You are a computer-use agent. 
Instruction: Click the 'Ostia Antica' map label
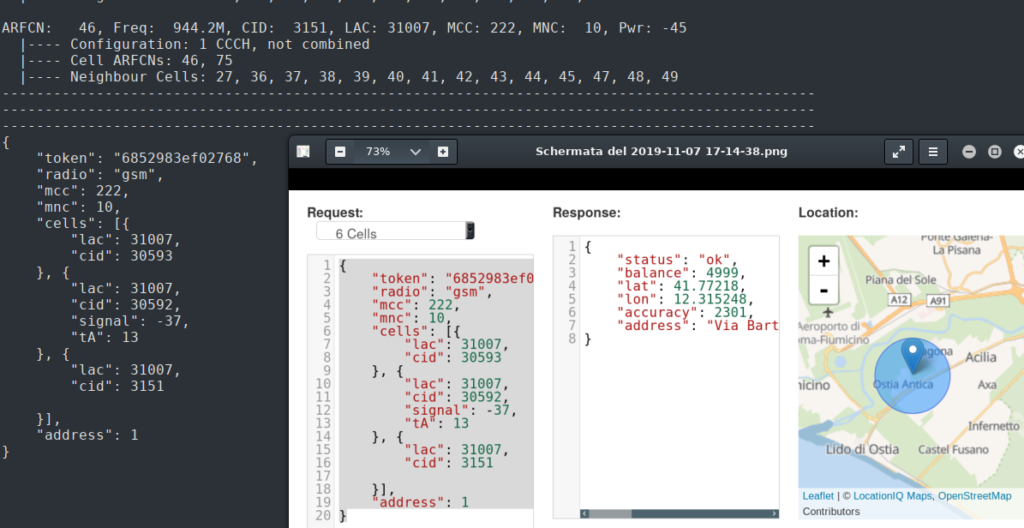pos(903,384)
